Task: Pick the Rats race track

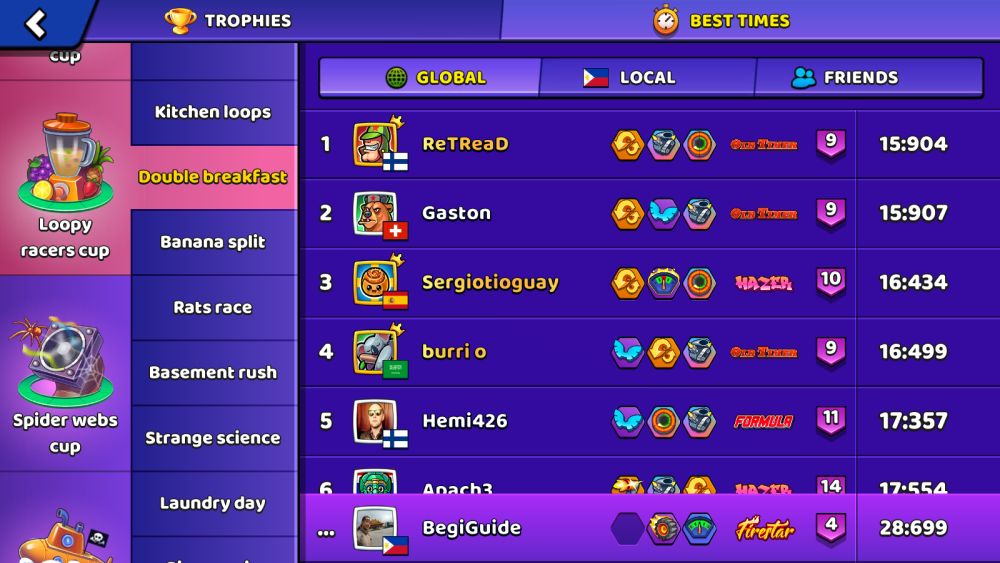Action: (214, 307)
